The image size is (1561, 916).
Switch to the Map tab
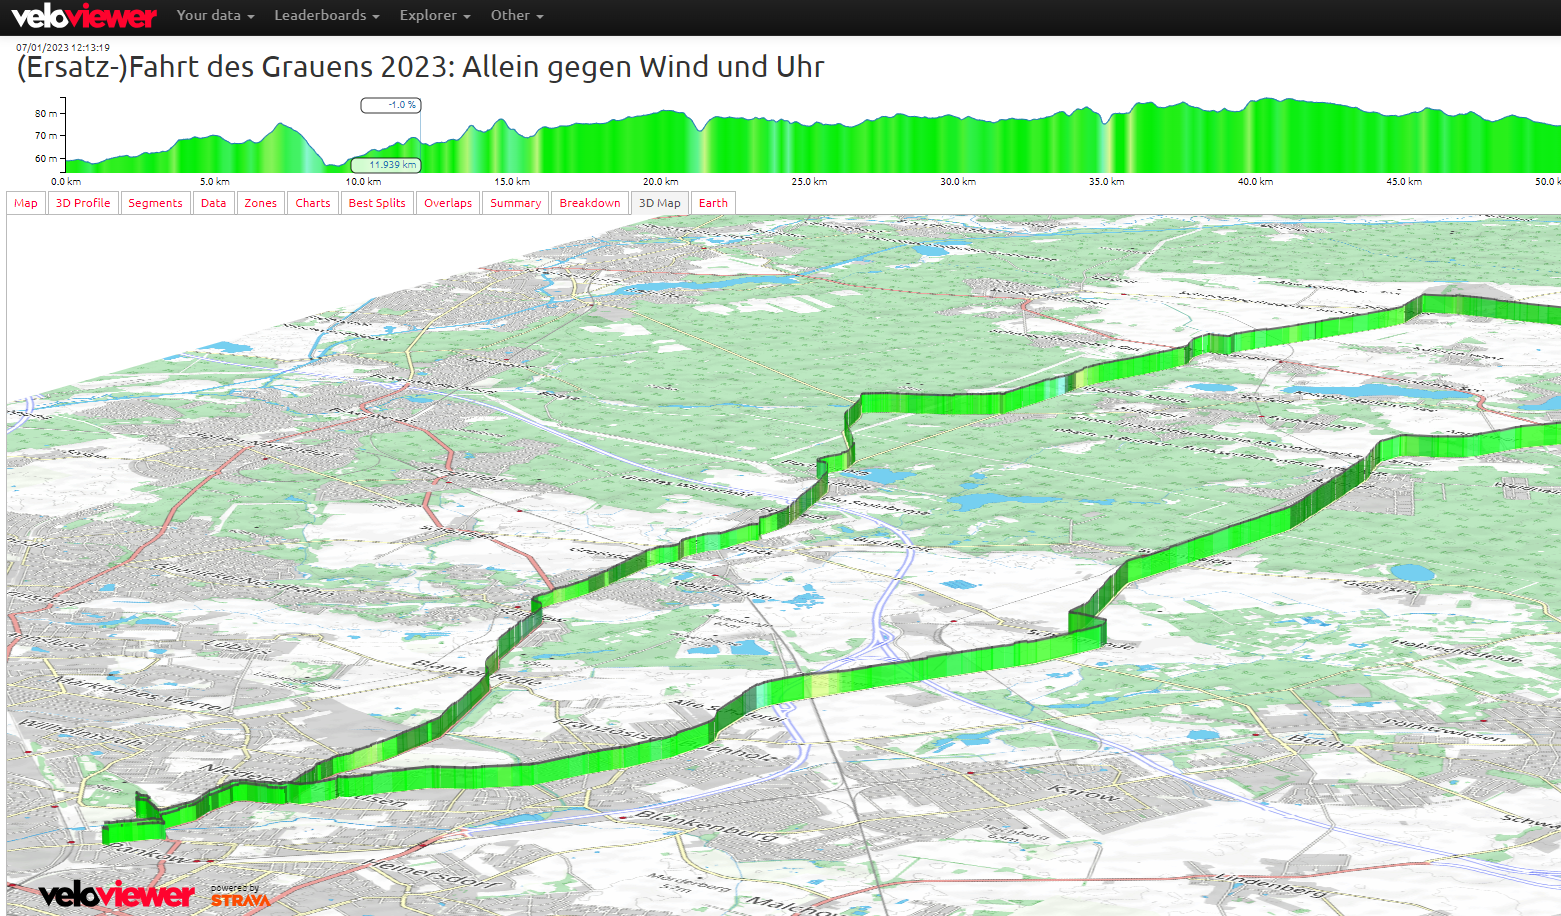pos(26,203)
